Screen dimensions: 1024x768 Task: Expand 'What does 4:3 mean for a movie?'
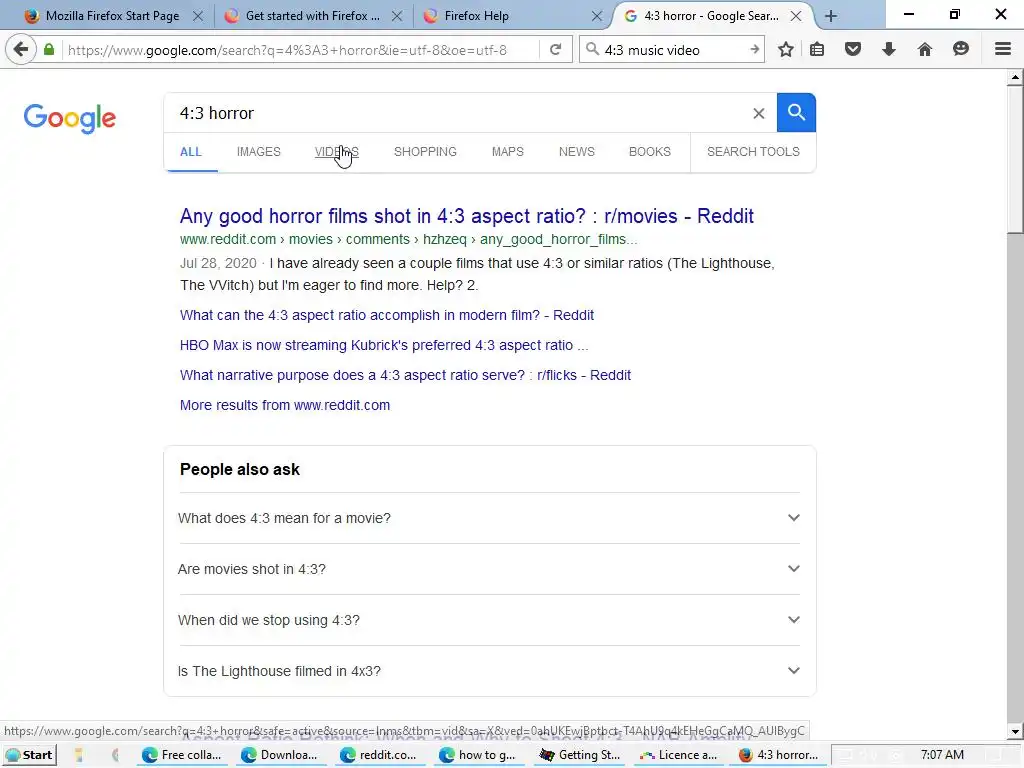(x=489, y=518)
